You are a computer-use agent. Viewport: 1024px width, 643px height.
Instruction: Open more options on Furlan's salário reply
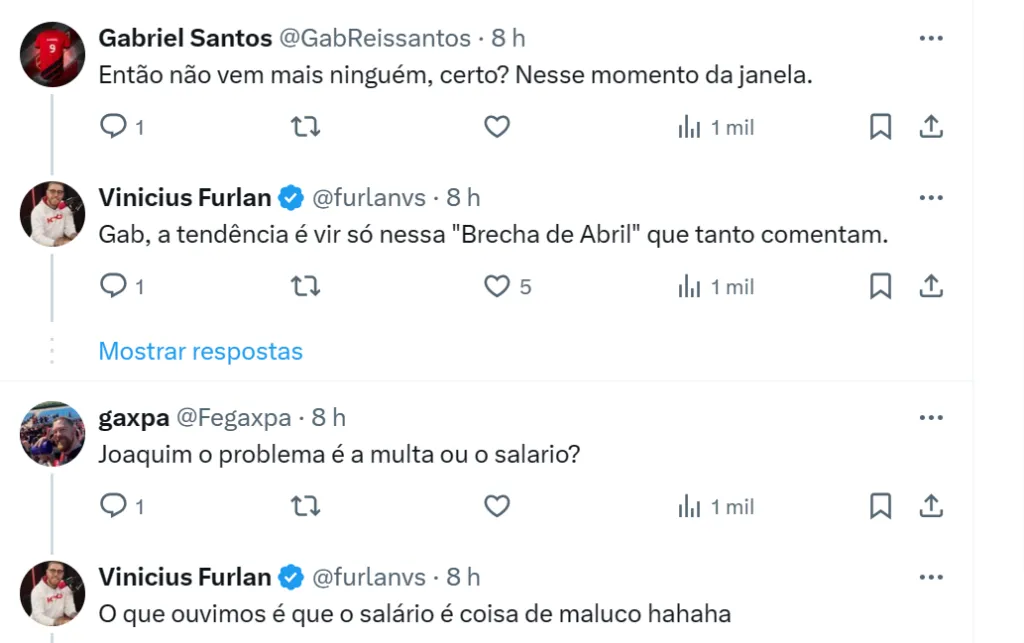point(931,578)
